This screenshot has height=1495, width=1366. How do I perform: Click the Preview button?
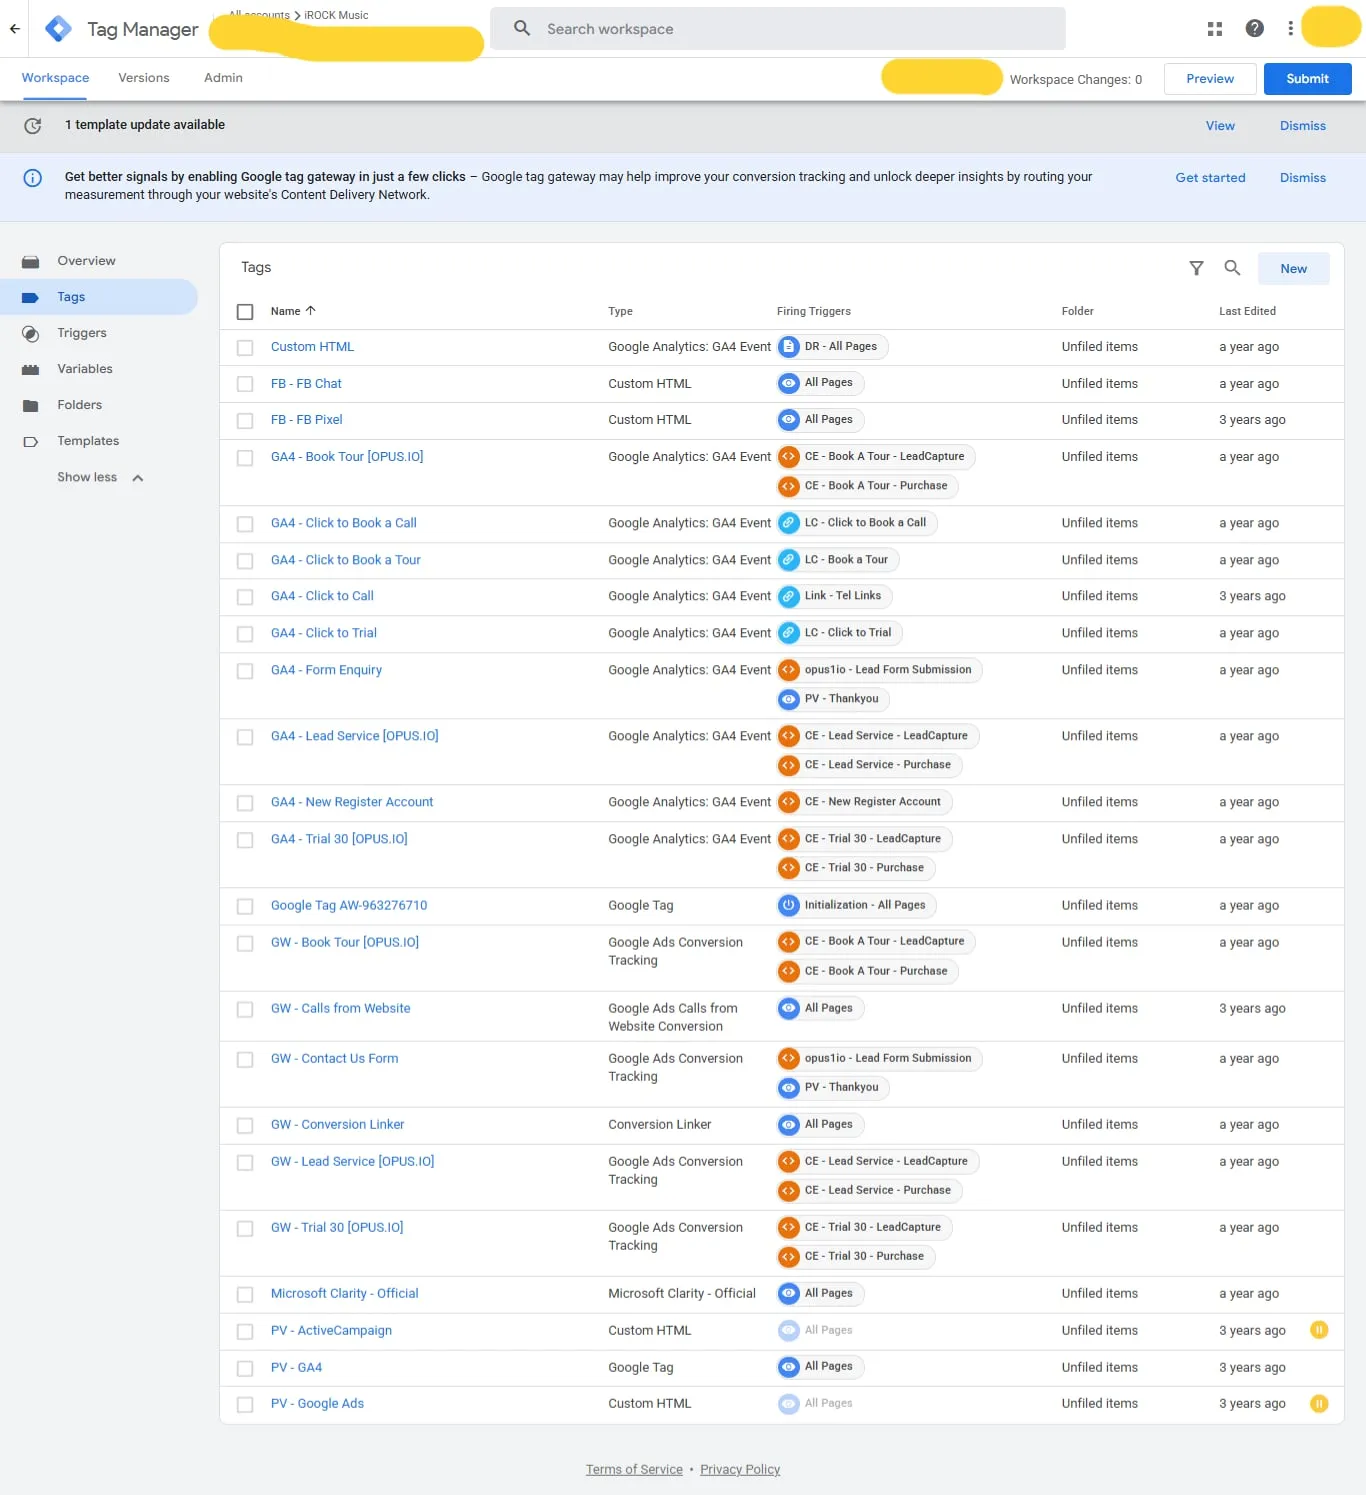tap(1210, 79)
